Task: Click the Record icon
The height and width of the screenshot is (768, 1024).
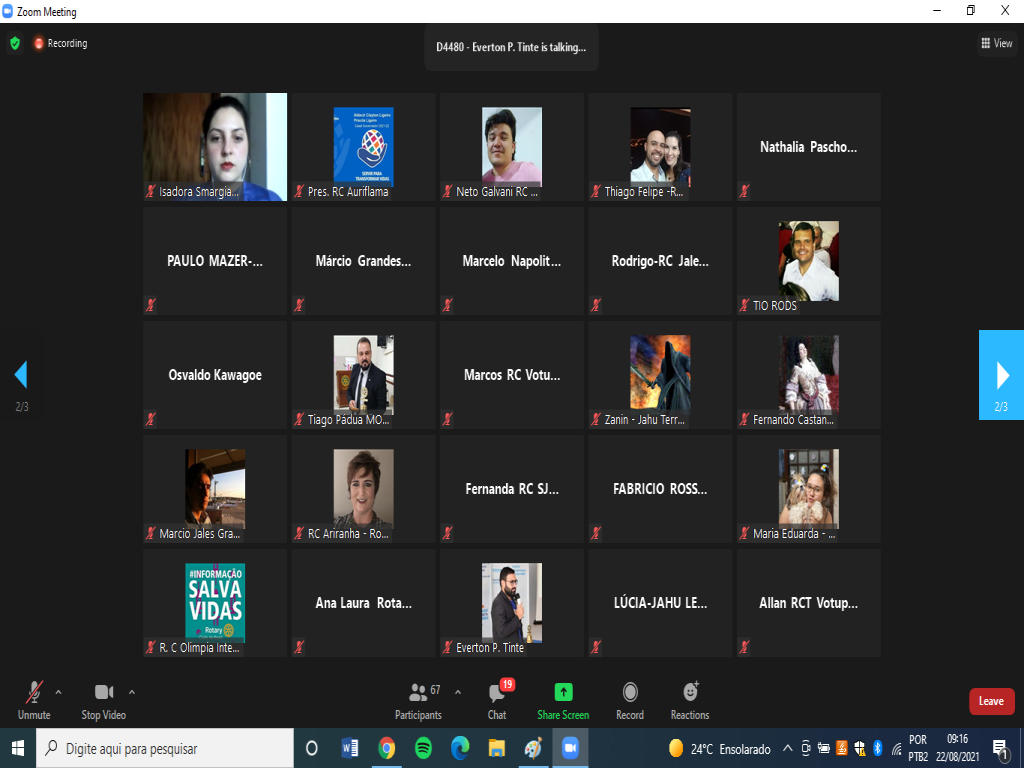Action: 630,692
